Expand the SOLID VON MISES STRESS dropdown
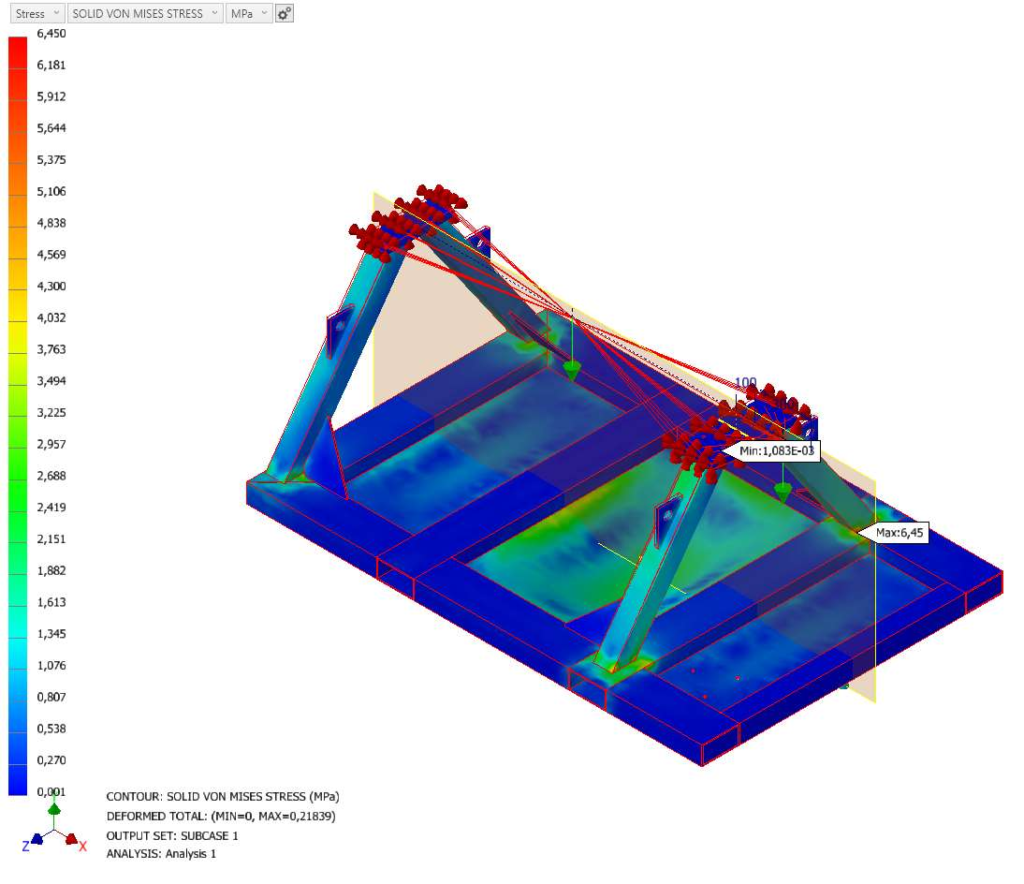 (144, 14)
